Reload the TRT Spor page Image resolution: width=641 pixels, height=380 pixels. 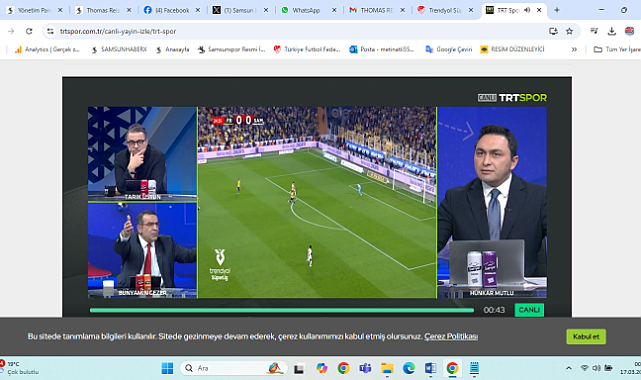tap(29, 31)
